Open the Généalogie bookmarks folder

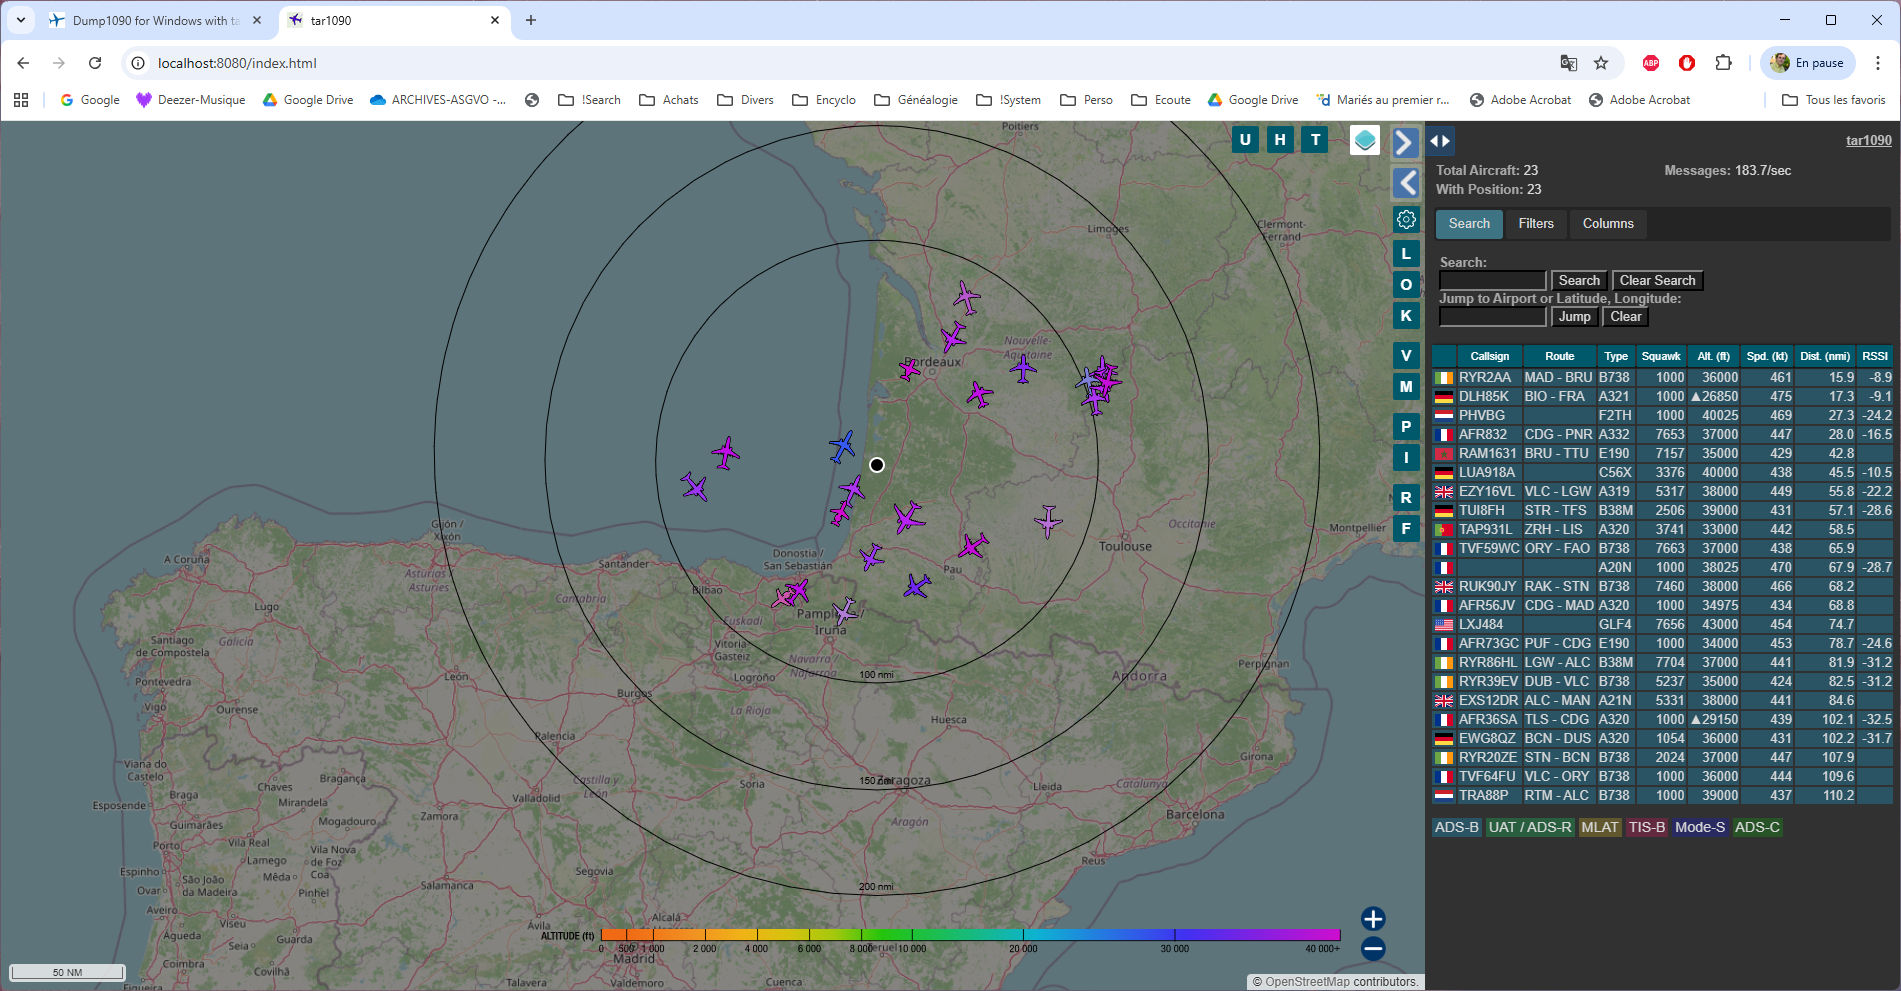tap(916, 100)
